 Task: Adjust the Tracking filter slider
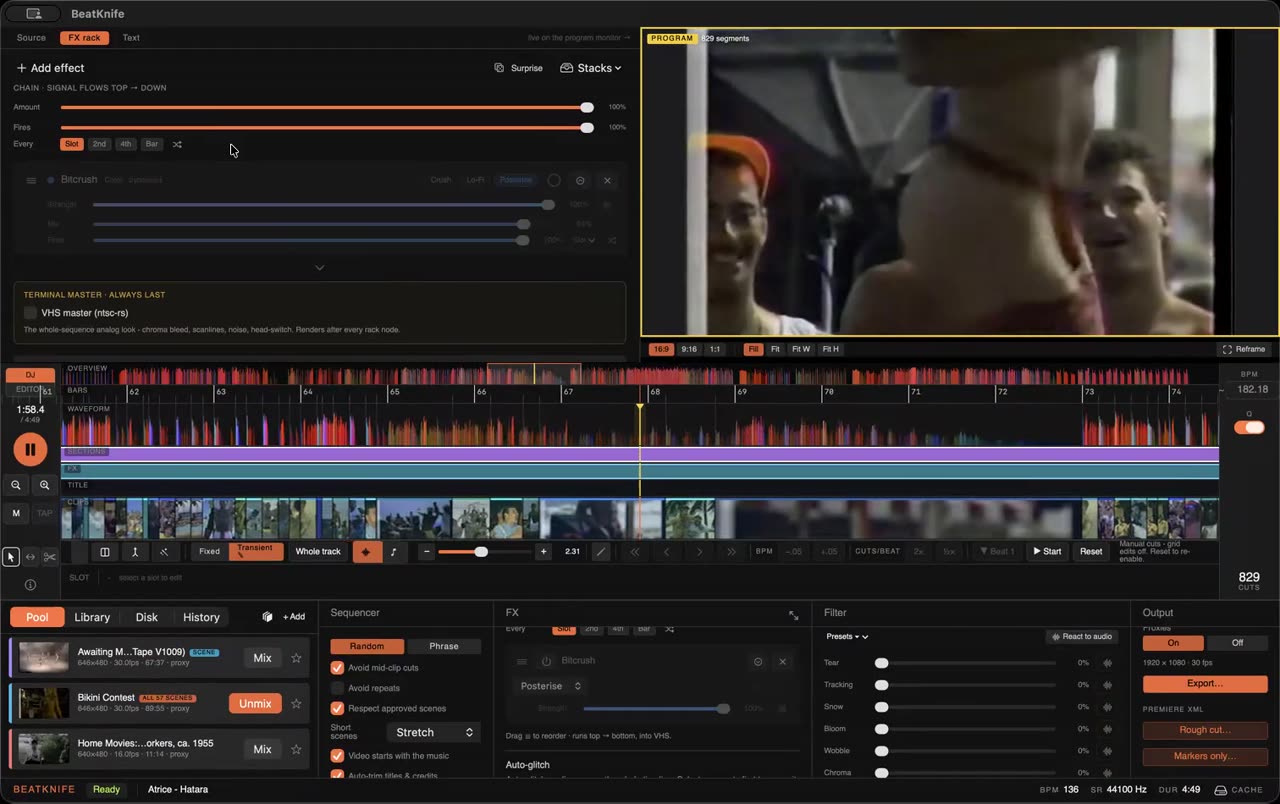coord(965,685)
